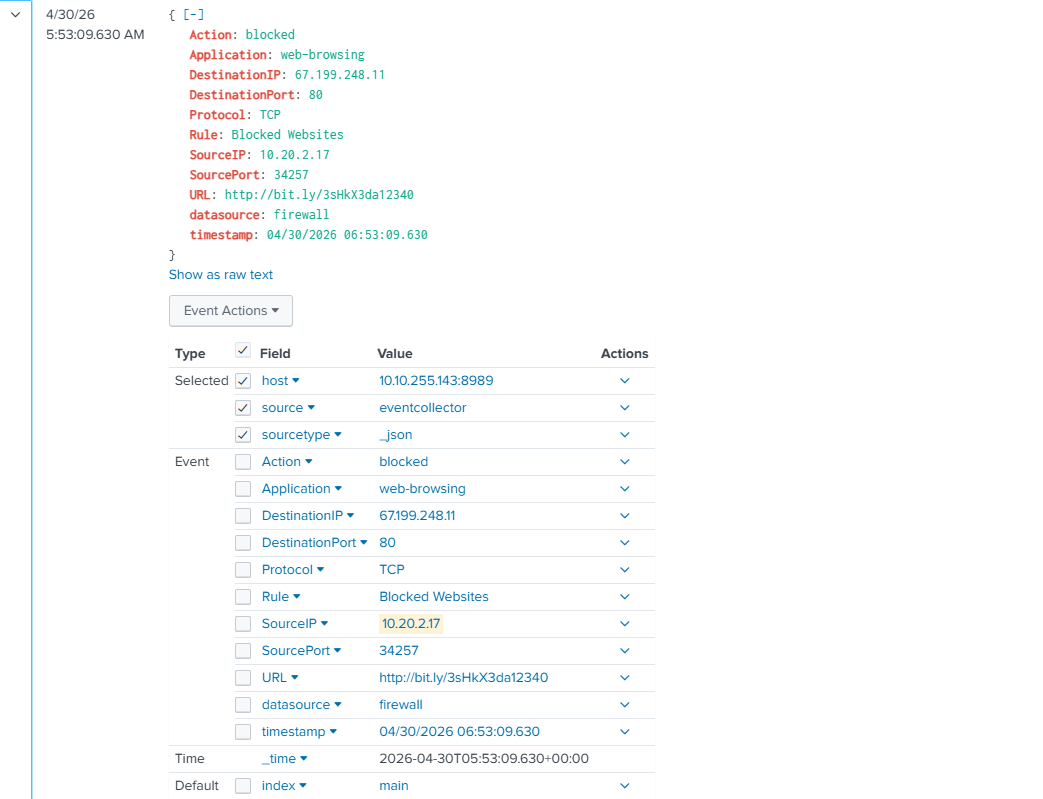This screenshot has width=1043, height=799.
Task: Open the DestinationPort field name dropdown
Action: point(315,543)
